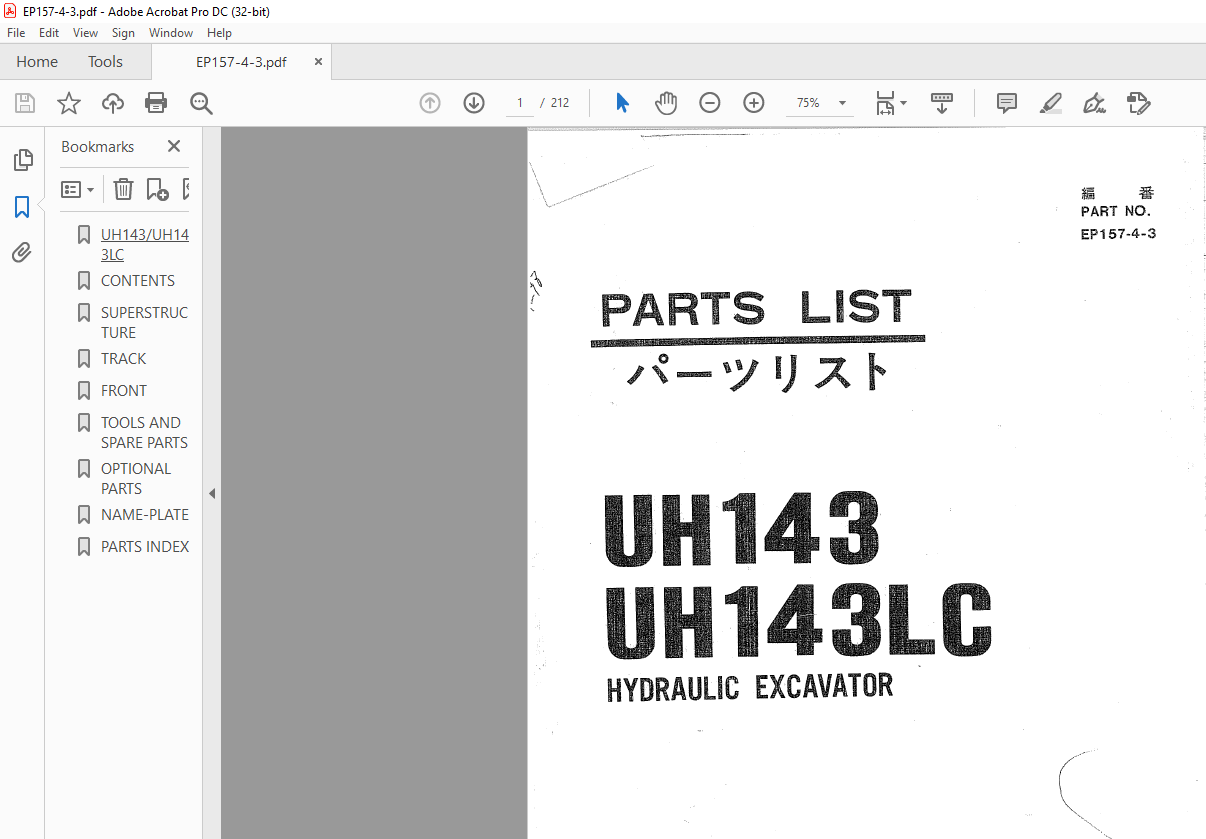1206x839 pixels.
Task: Open Attachments paperclip panel
Action: 22,253
